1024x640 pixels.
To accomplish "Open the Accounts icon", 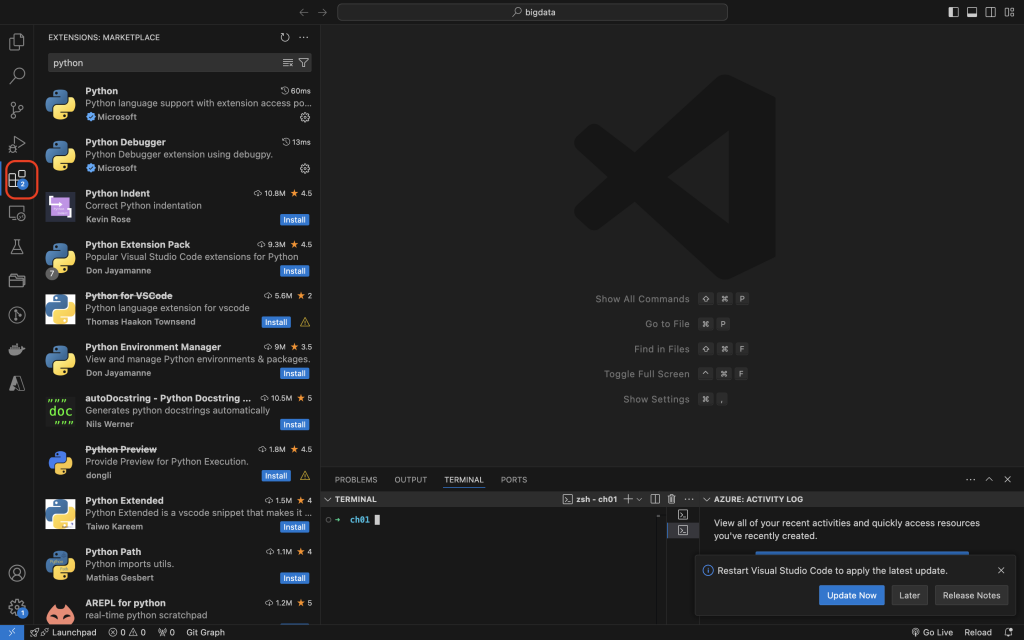I will [x=17, y=573].
